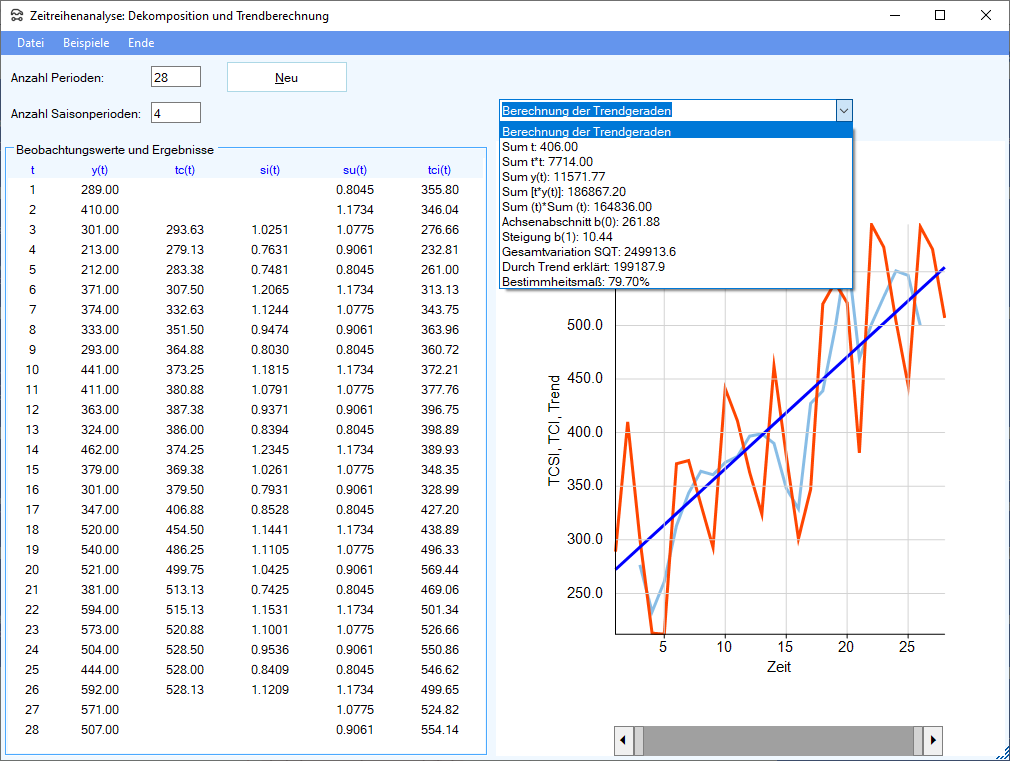
Task: Click the app icon in title bar
Action: pyautogui.click(x=16, y=16)
